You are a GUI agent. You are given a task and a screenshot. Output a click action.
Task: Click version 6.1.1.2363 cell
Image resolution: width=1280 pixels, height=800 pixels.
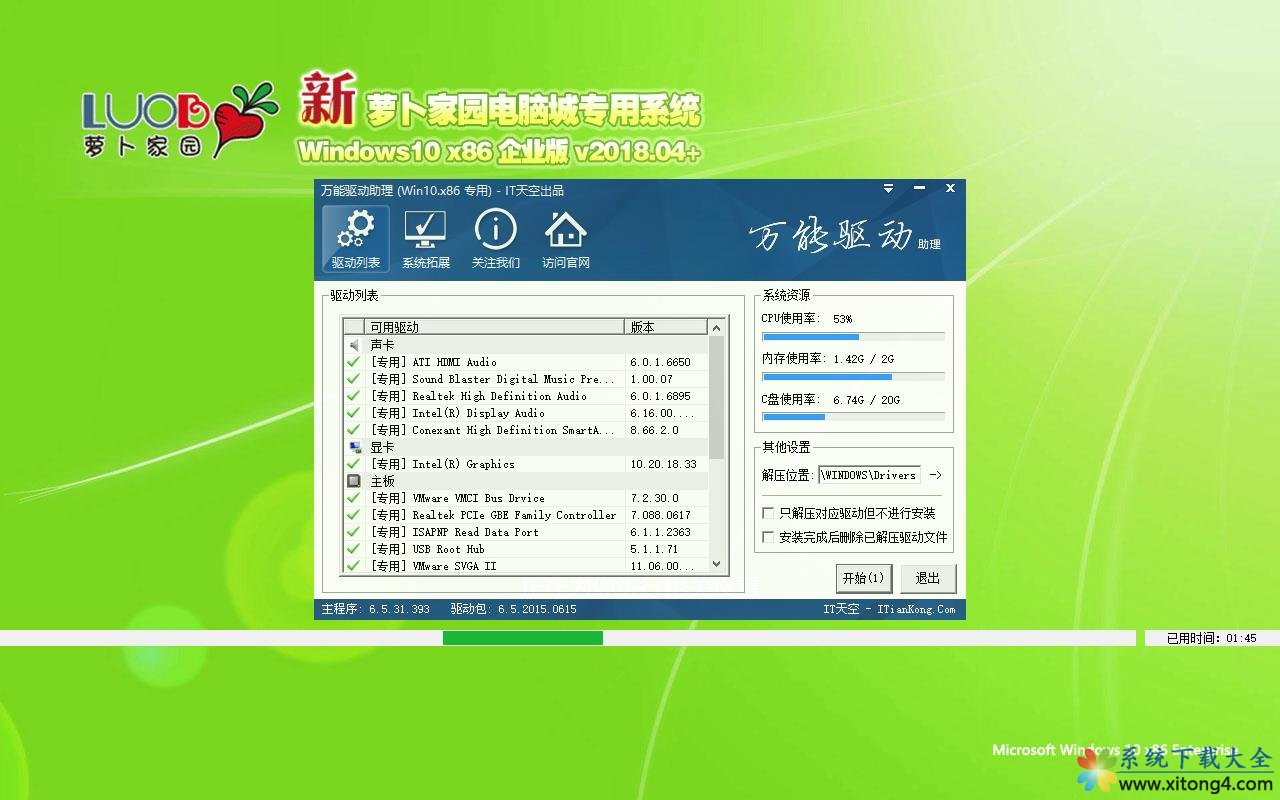point(660,532)
